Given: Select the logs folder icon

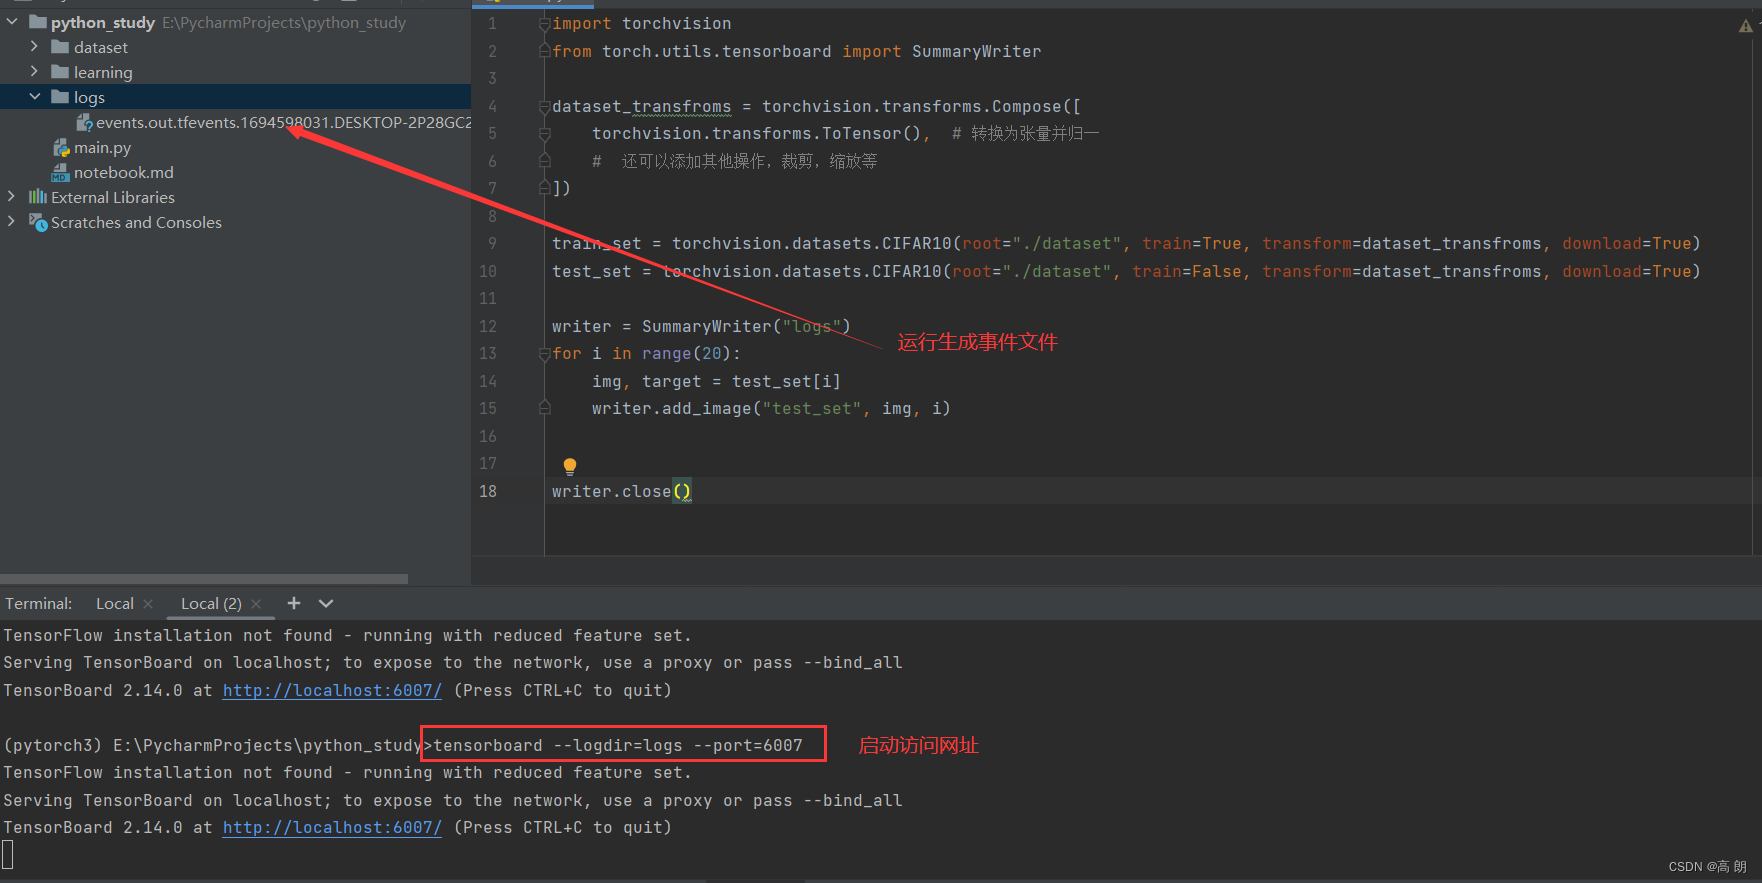Looking at the screenshot, I should pos(60,97).
